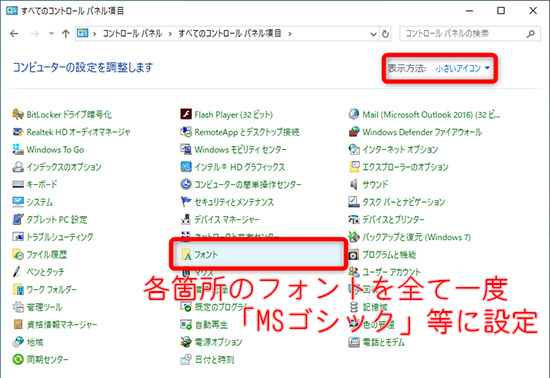
Task: Go up one level with up arrow
Action: click(66, 34)
